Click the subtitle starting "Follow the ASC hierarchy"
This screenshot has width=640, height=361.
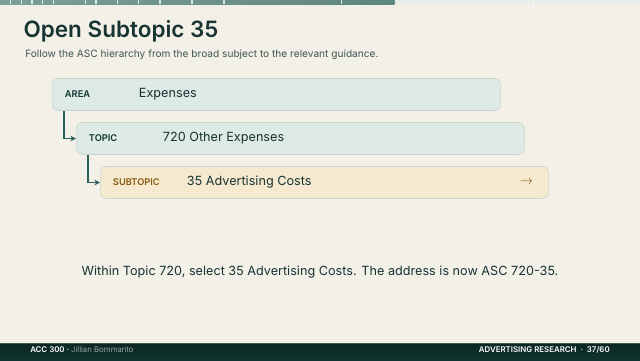[202, 53]
